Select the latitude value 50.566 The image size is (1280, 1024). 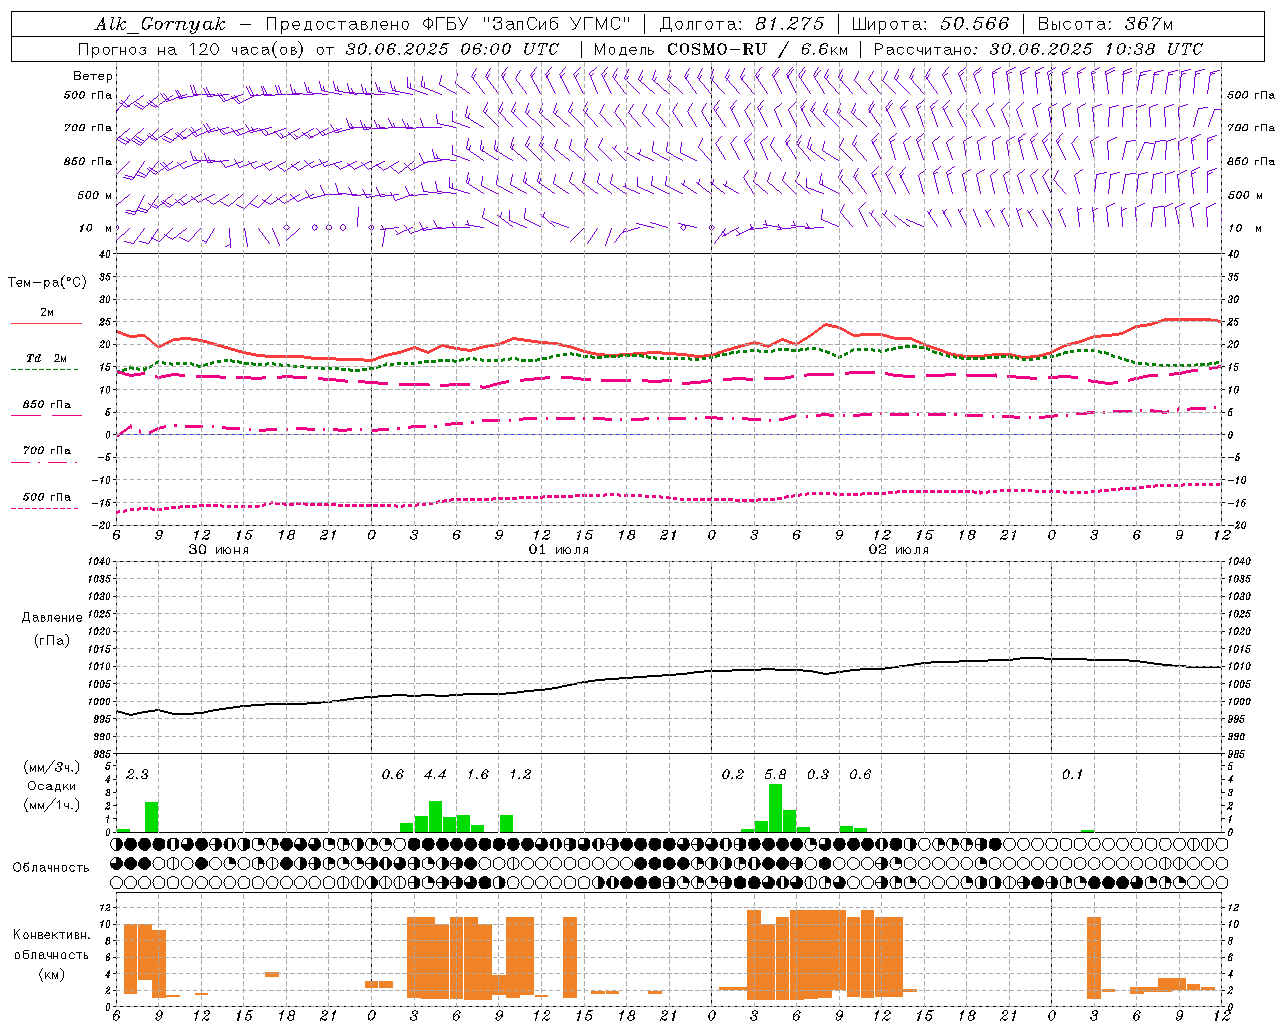pyautogui.click(x=974, y=24)
